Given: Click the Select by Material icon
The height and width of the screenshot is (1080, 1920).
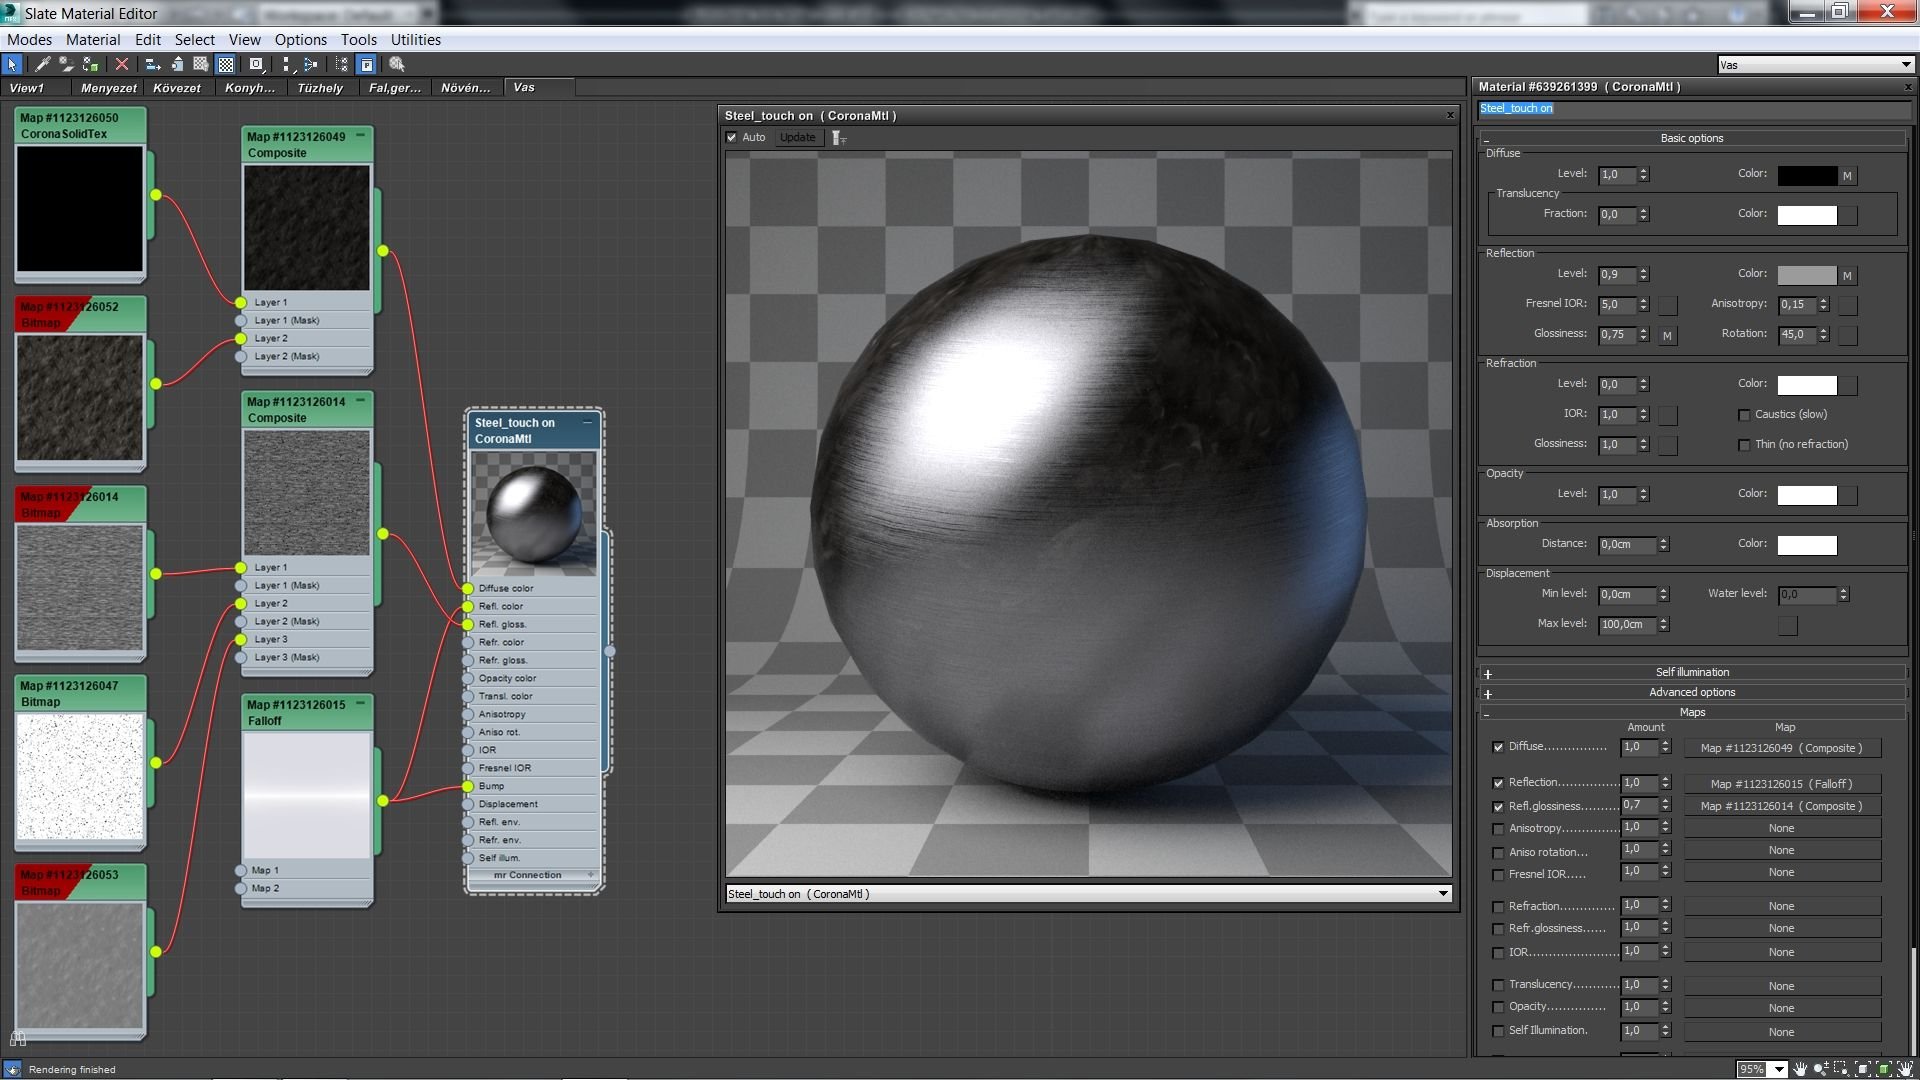Looking at the screenshot, I should (x=397, y=64).
